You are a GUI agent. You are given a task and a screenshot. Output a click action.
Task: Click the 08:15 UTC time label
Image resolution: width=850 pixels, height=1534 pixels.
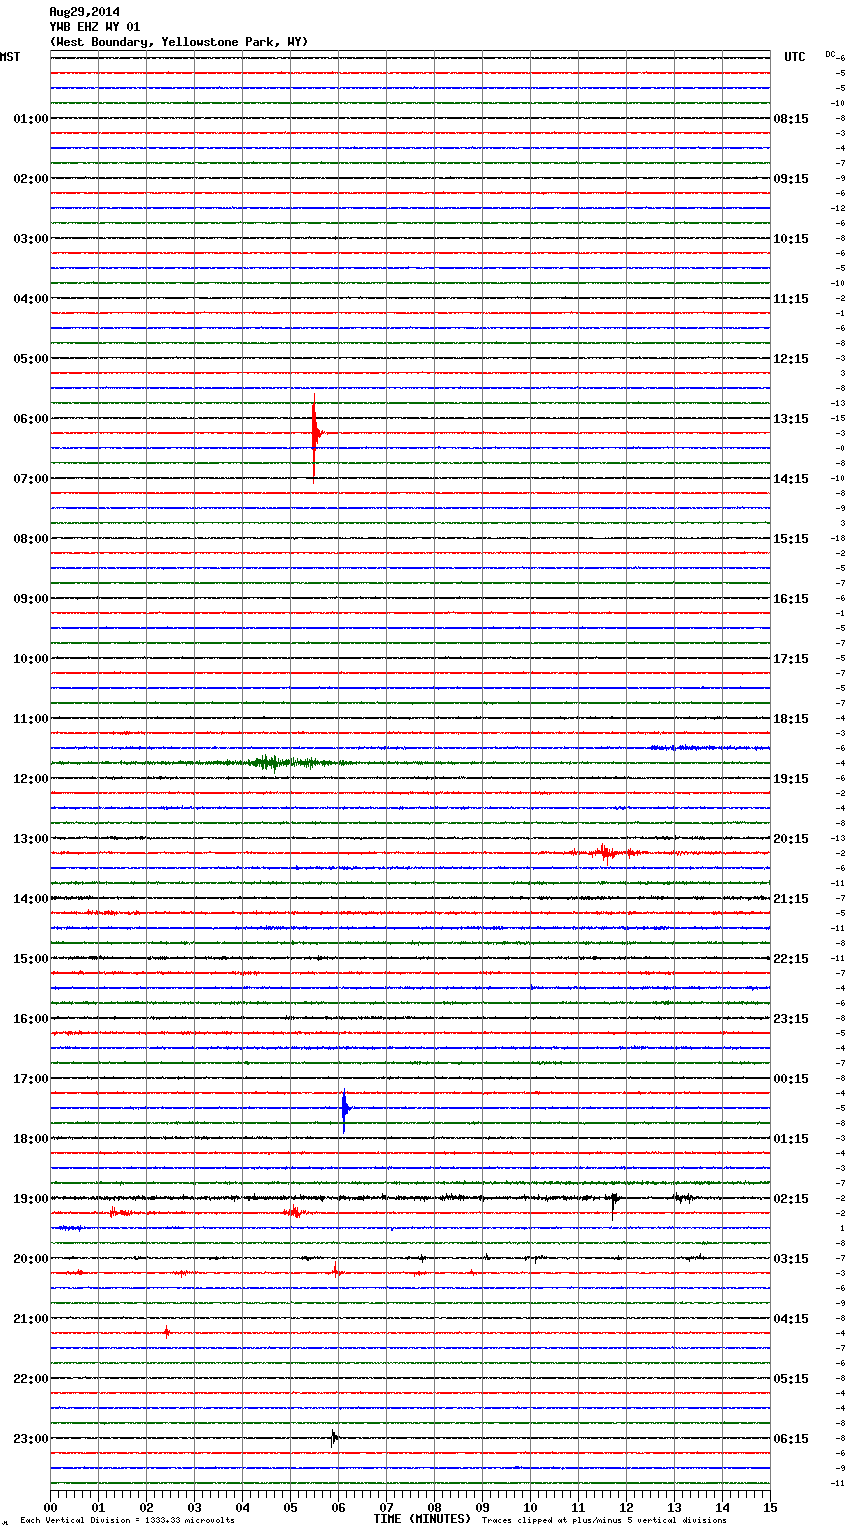pos(791,119)
